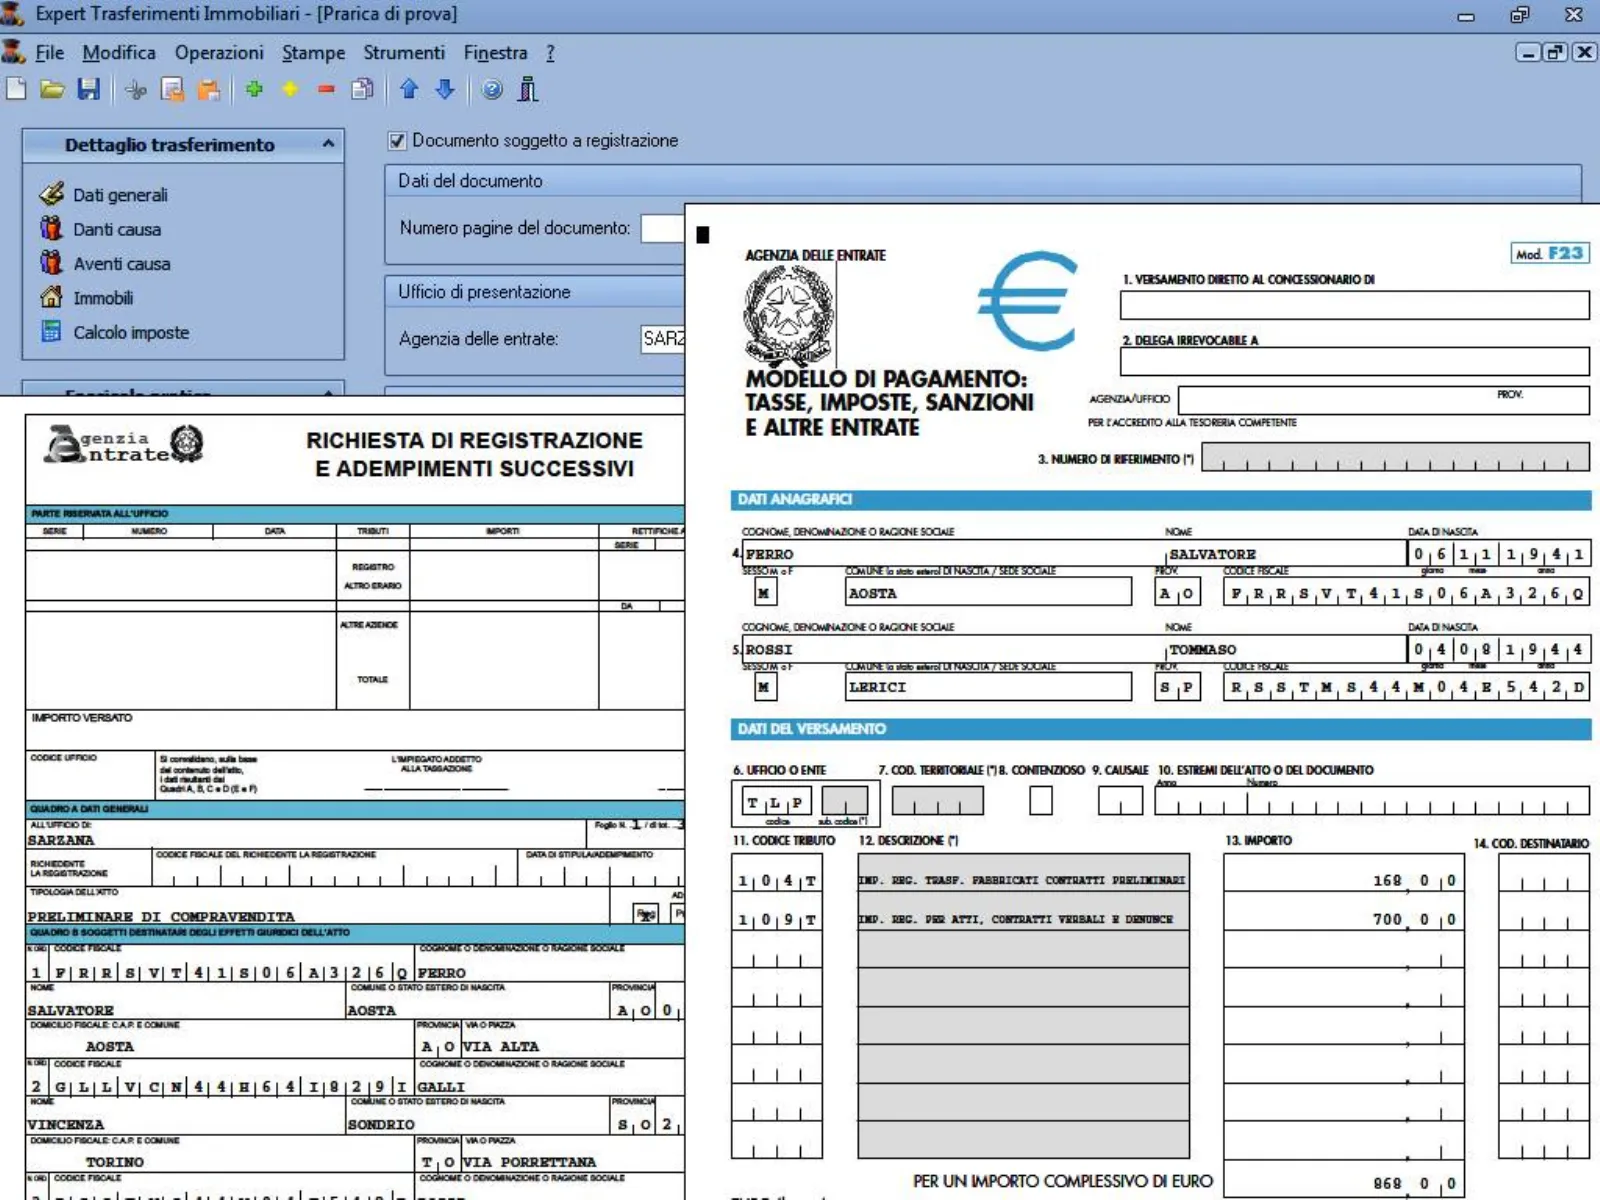
Task: Click the New document toolbar icon
Action: (16, 90)
